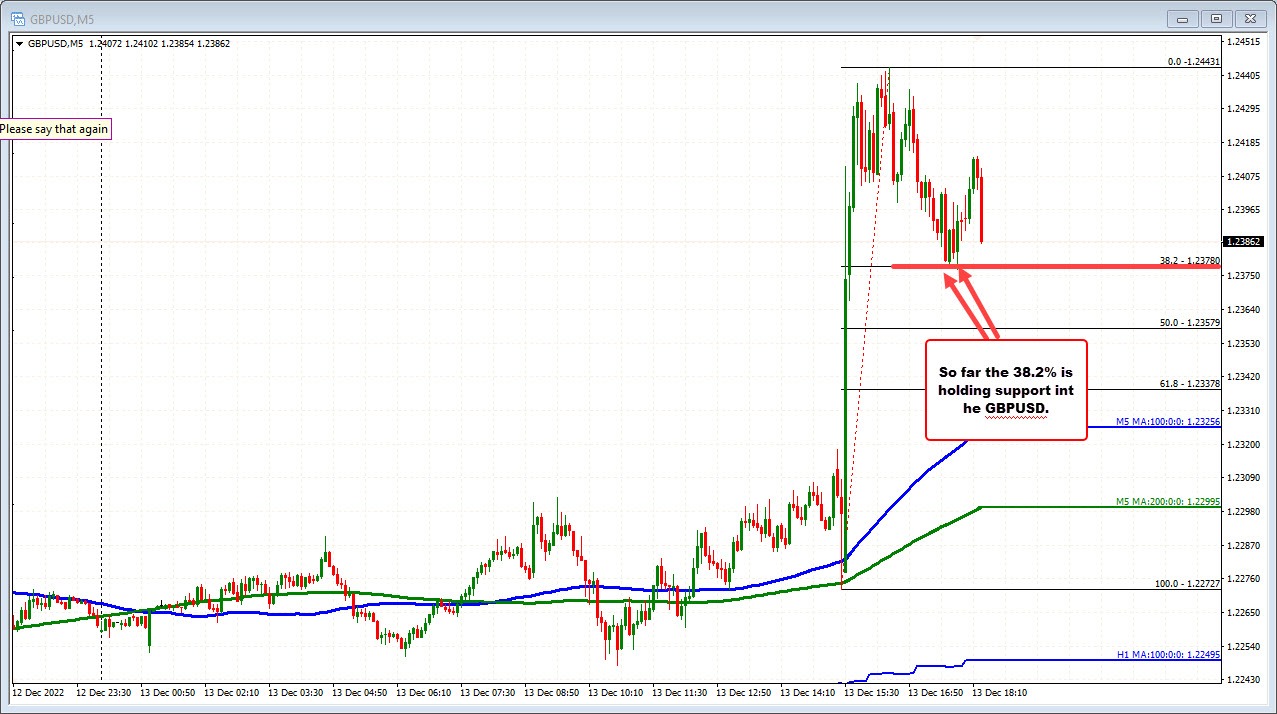Maximize the GBPUSD,M5 chart window
This screenshot has width=1277, height=714.
pos(1217,17)
